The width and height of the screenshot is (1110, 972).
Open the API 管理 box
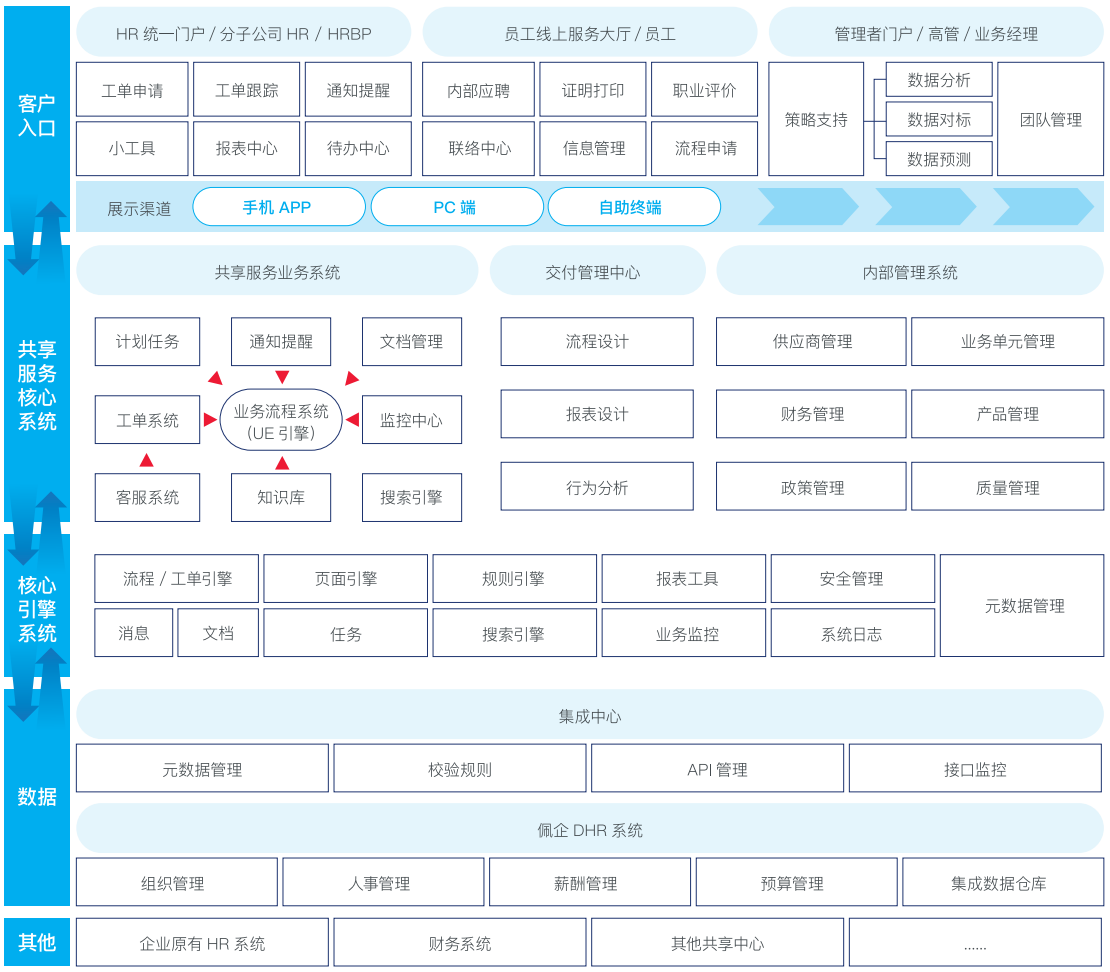click(x=717, y=769)
